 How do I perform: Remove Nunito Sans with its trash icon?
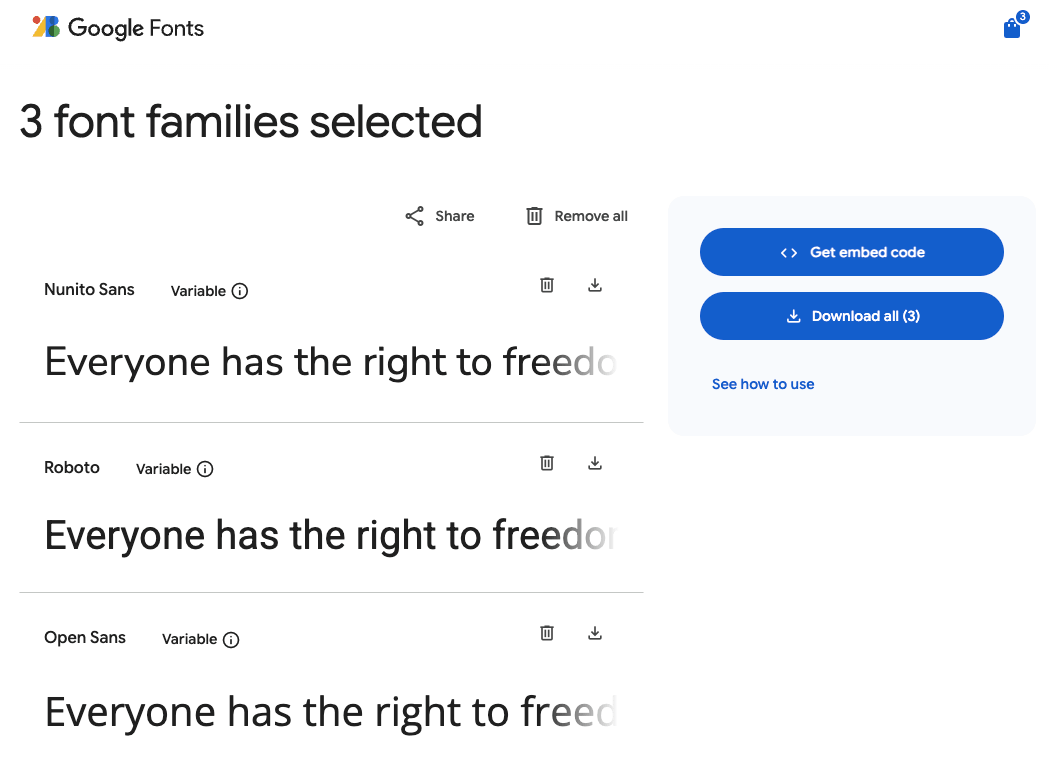pyautogui.click(x=547, y=285)
